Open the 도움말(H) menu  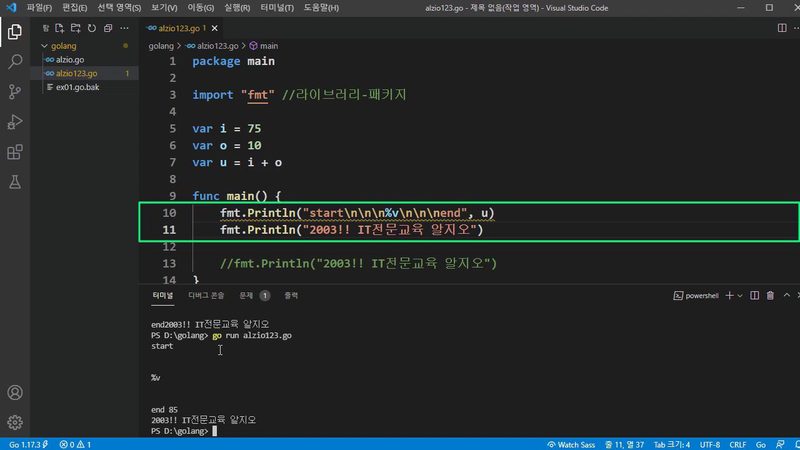point(321,8)
